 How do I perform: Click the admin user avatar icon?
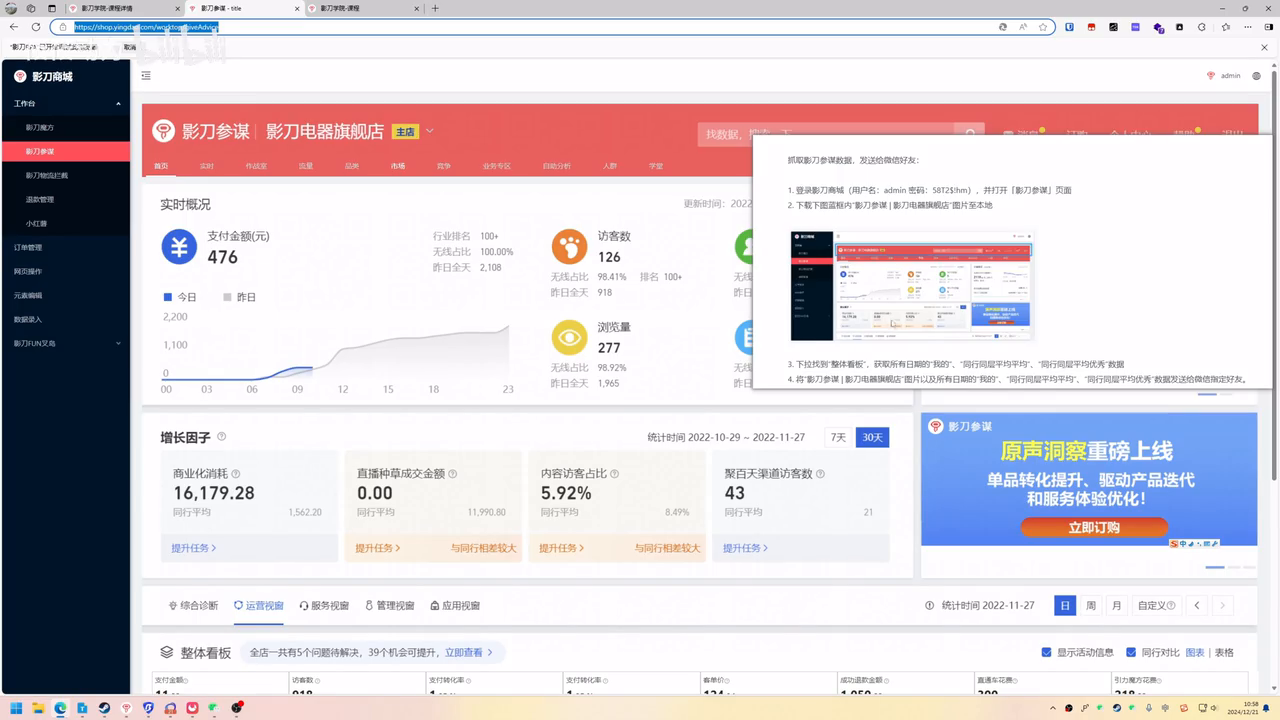[x=1211, y=76]
